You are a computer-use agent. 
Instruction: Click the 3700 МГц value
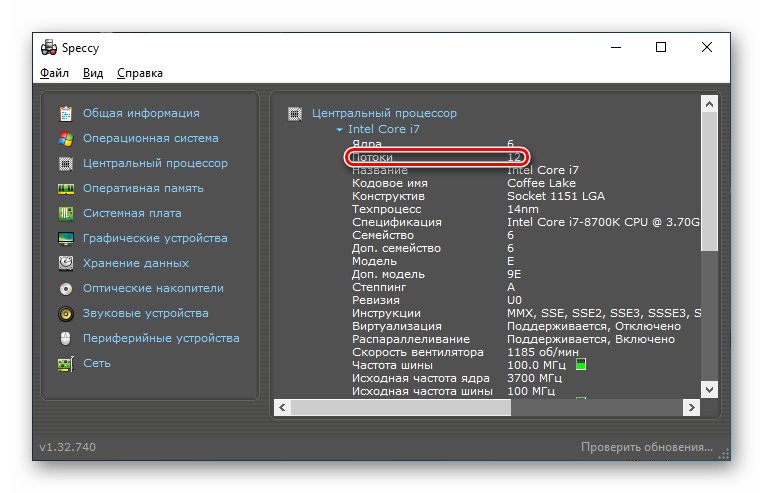534,378
